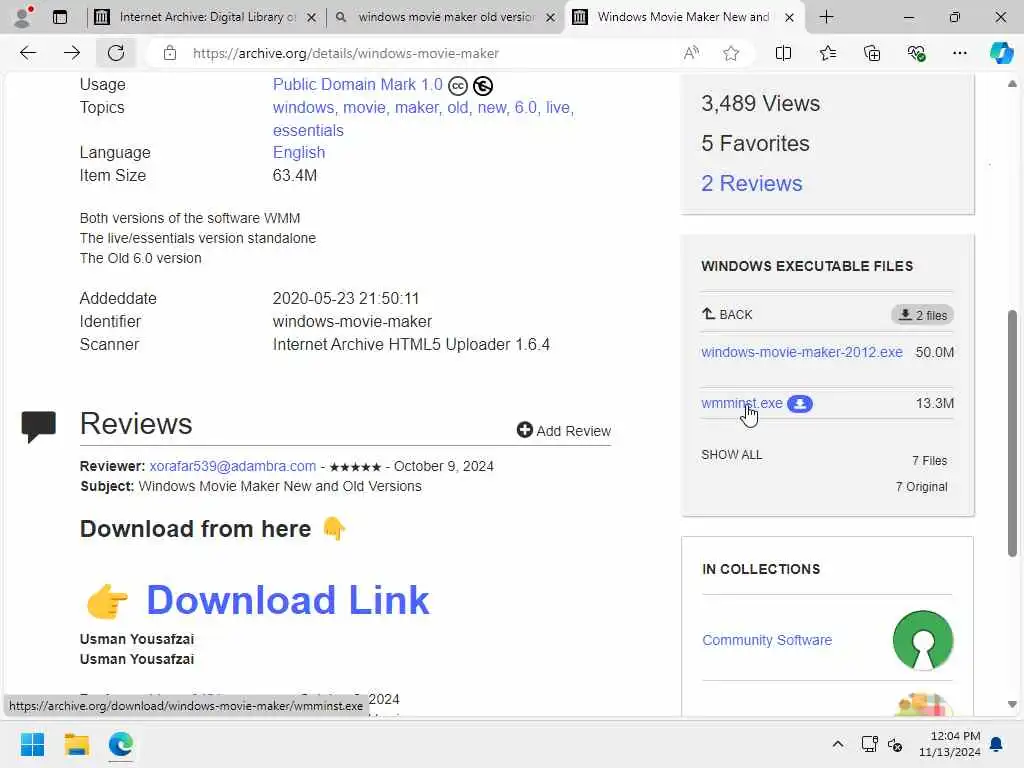Open the notification bell icon
Screen dimensions: 1024x768
(997, 744)
